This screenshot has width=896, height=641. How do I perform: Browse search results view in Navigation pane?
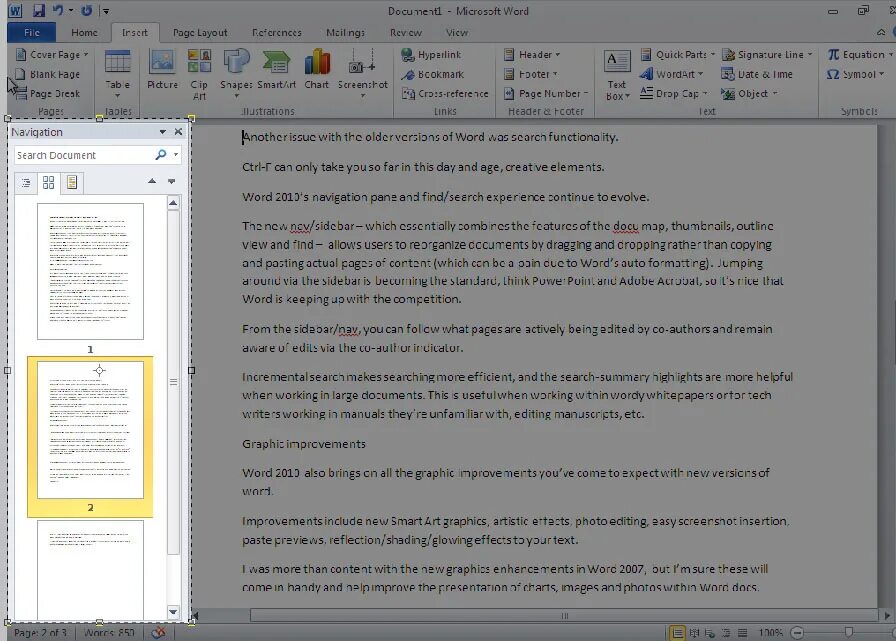pyautogui.click(x=71, y=183)
